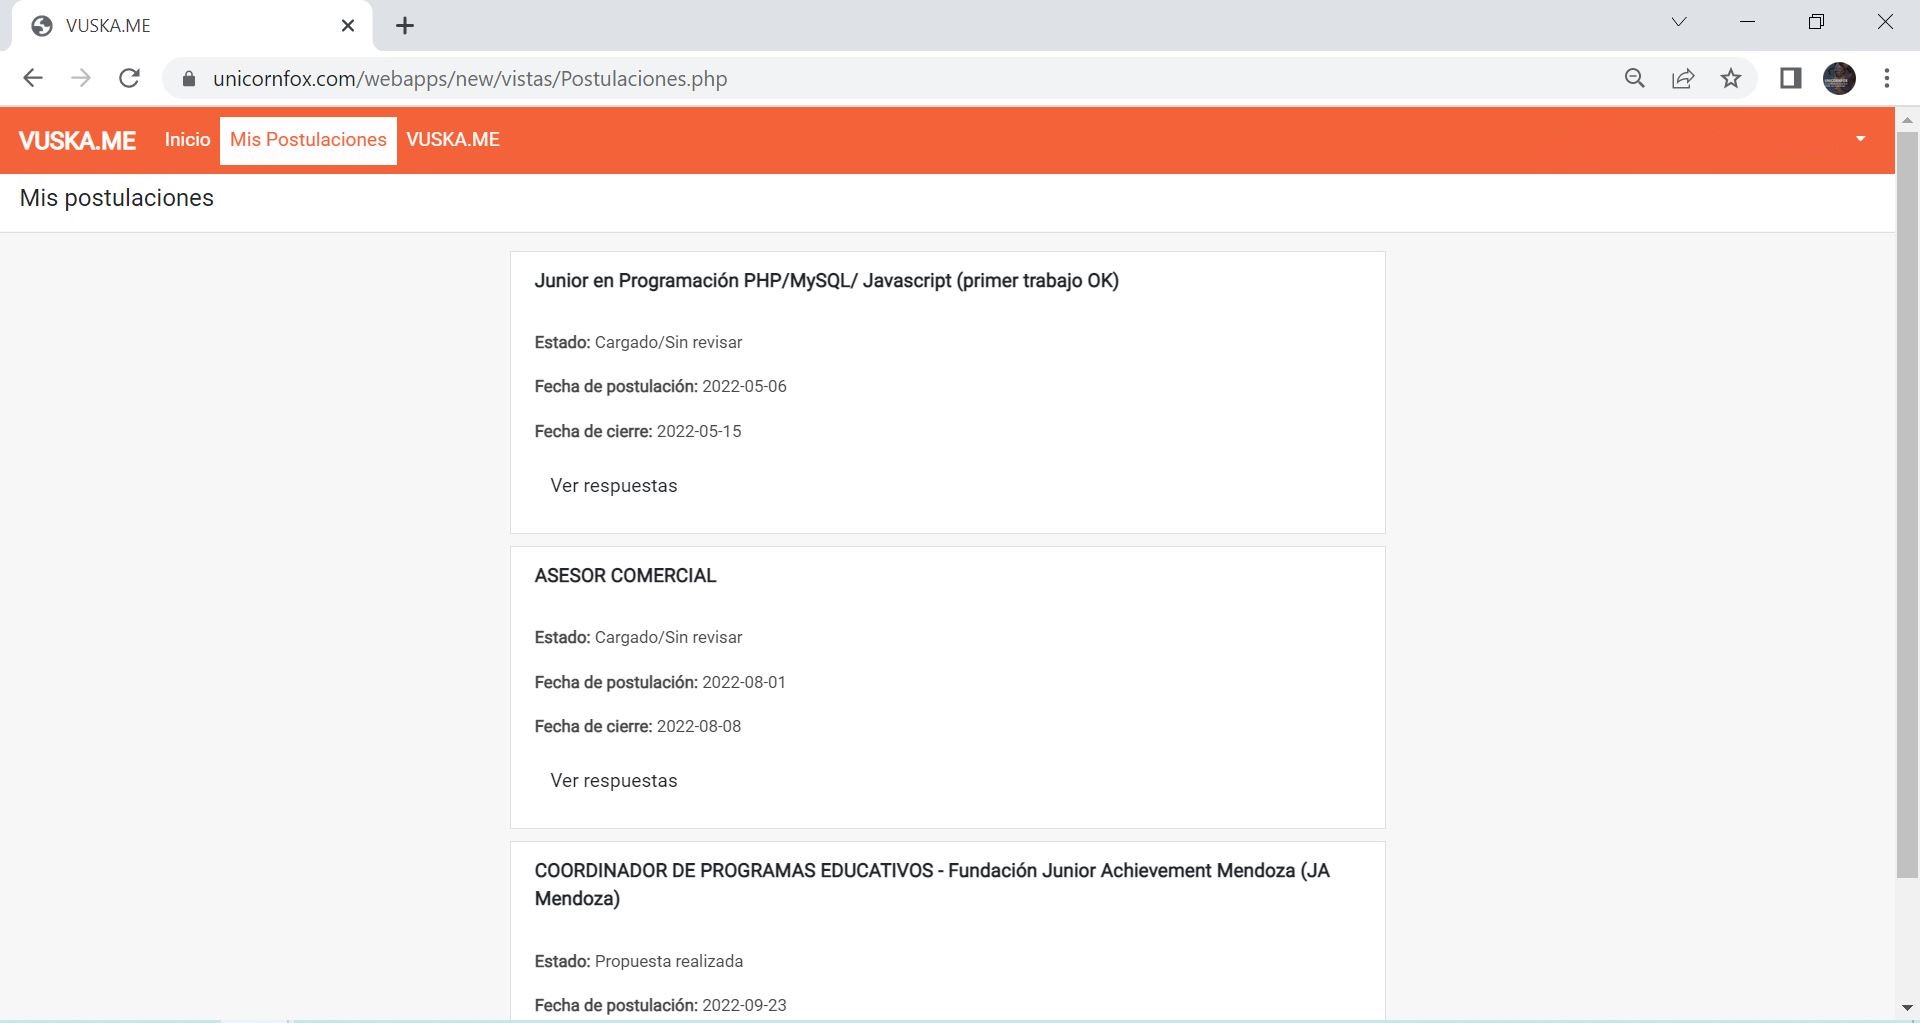The image size is (1920, 1023).
Task: Expand the tab search dropdown chevron
Action: [1679, 22]
